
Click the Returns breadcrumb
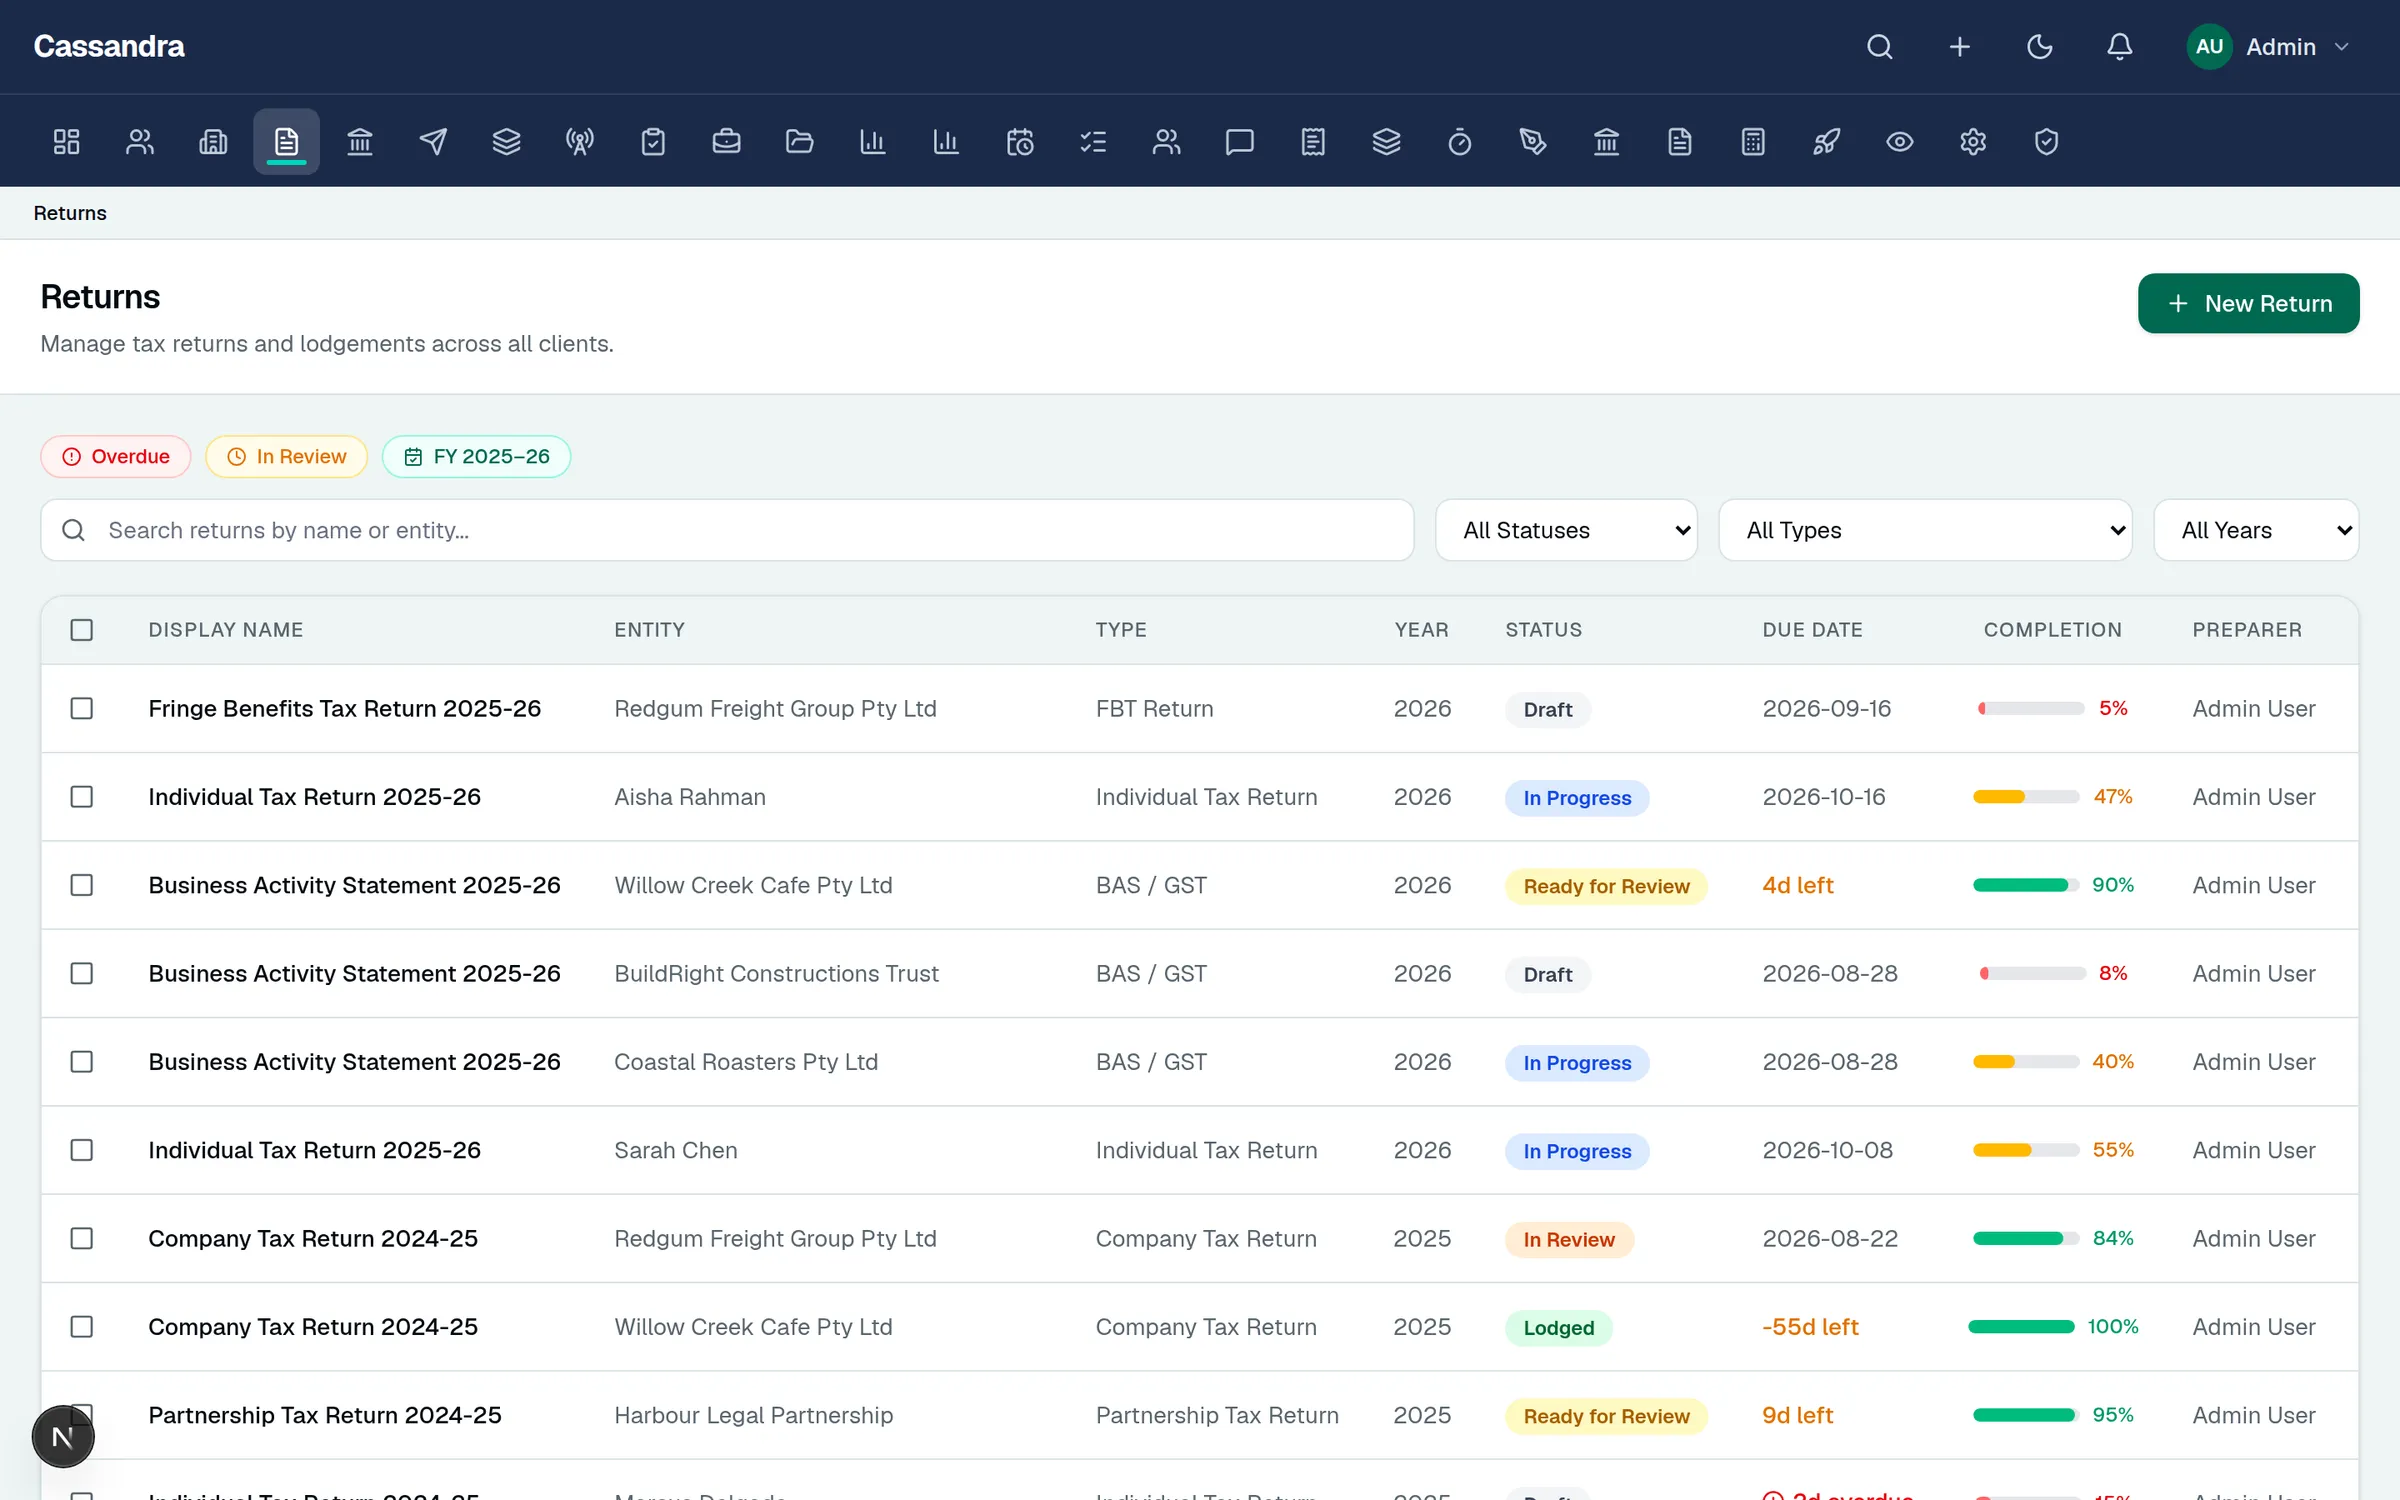coord(70,213)
